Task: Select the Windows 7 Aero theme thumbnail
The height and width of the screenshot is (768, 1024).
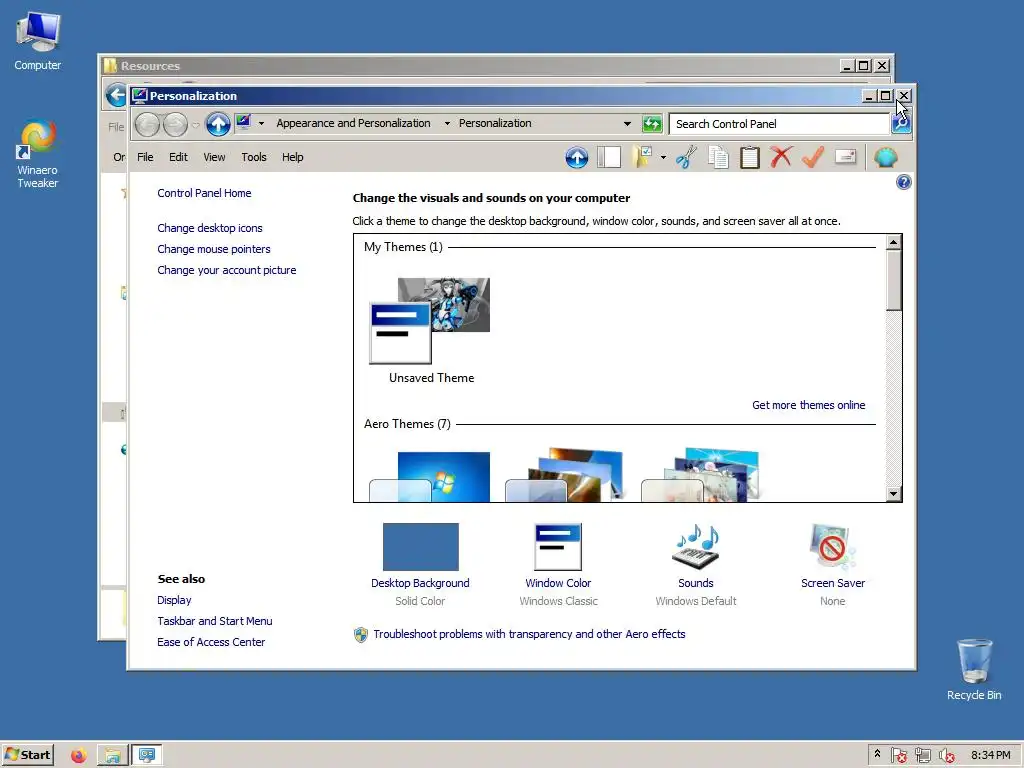Action: 430,476
